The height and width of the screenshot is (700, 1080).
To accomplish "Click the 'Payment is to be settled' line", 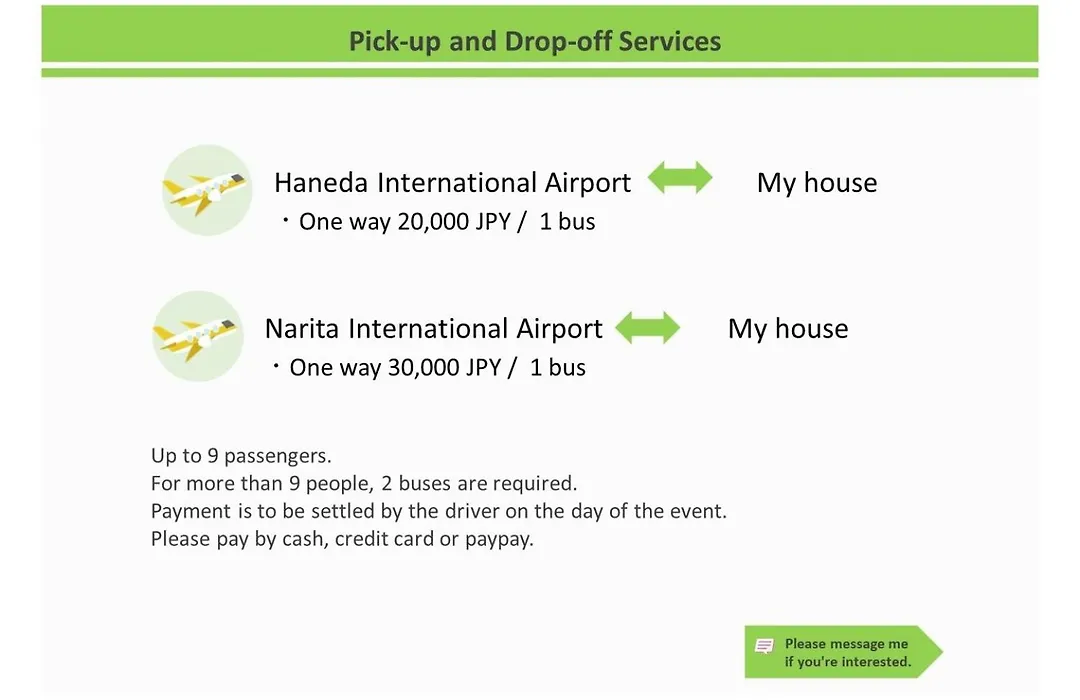I will [439, 511].
